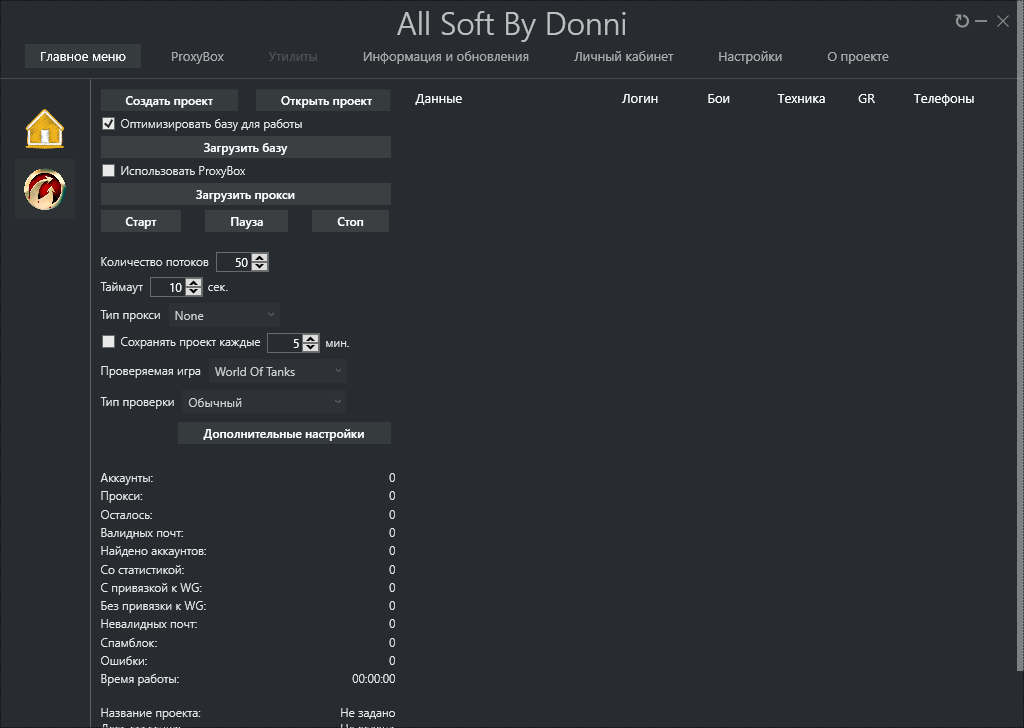1024x728 pixels.
Task: Open 'Дополнительные настройки' button
Action: tap(283, 434)
